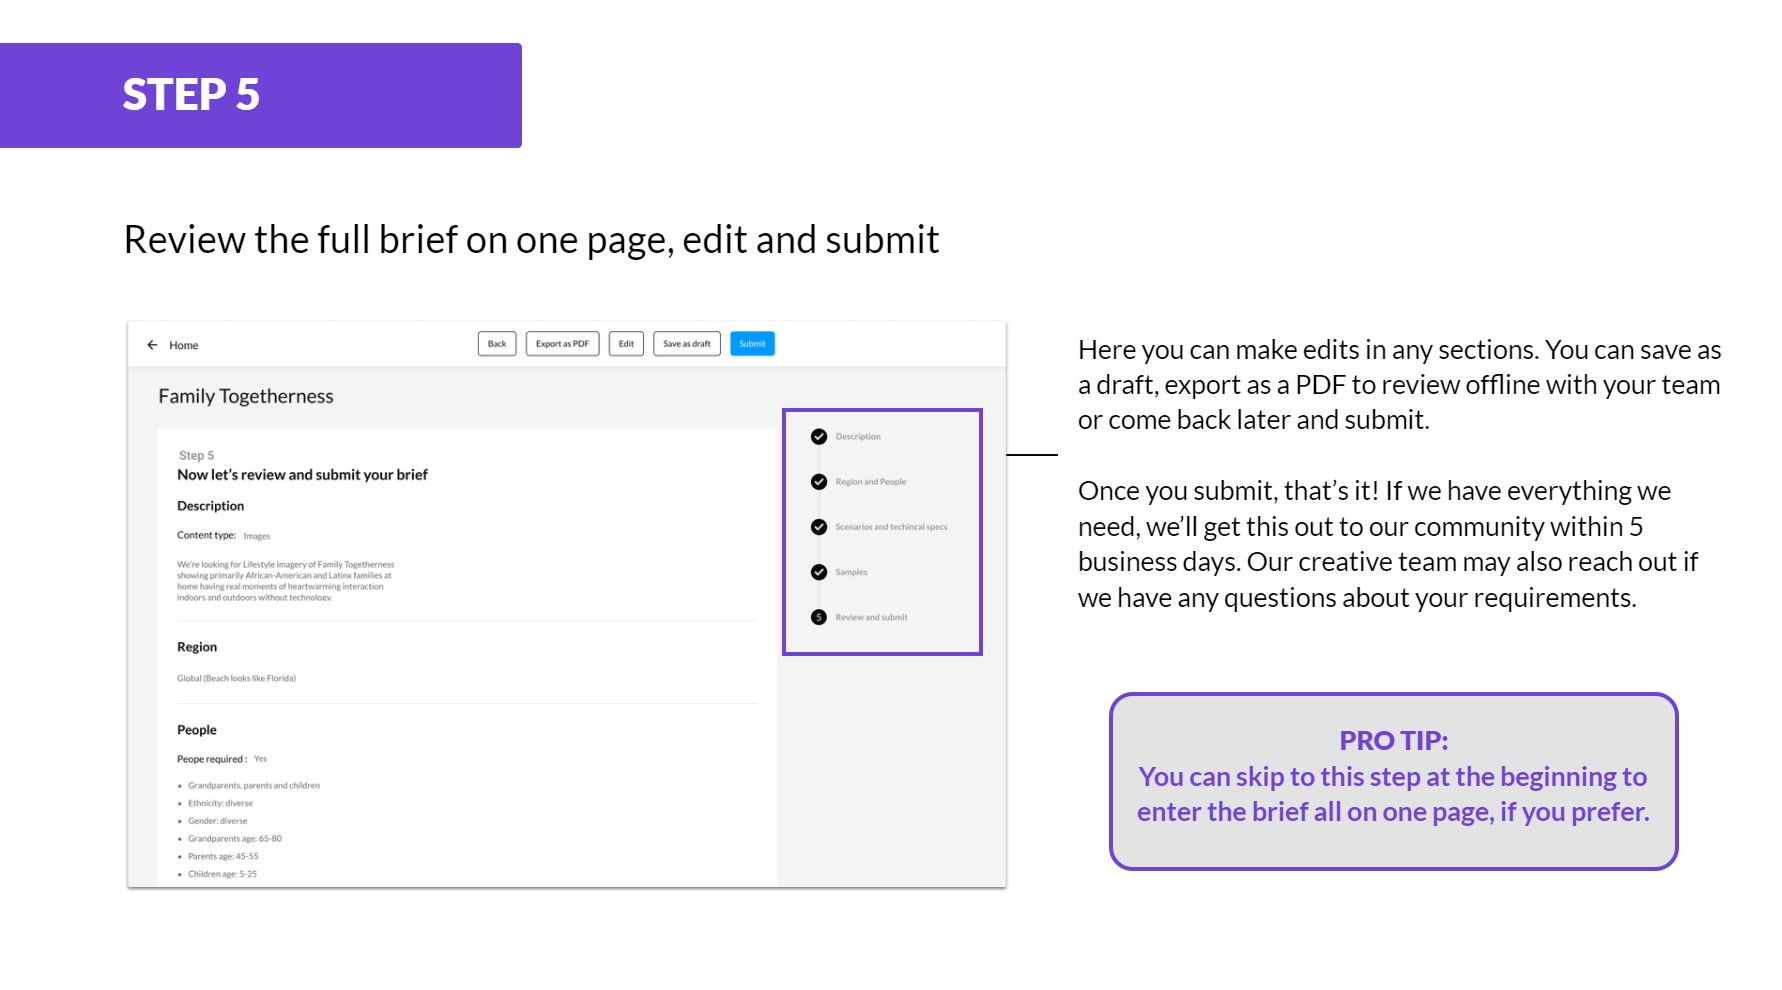Save the brief as draft
Image resolution: width=1782 pixels, height=990 pixels.
686,344
